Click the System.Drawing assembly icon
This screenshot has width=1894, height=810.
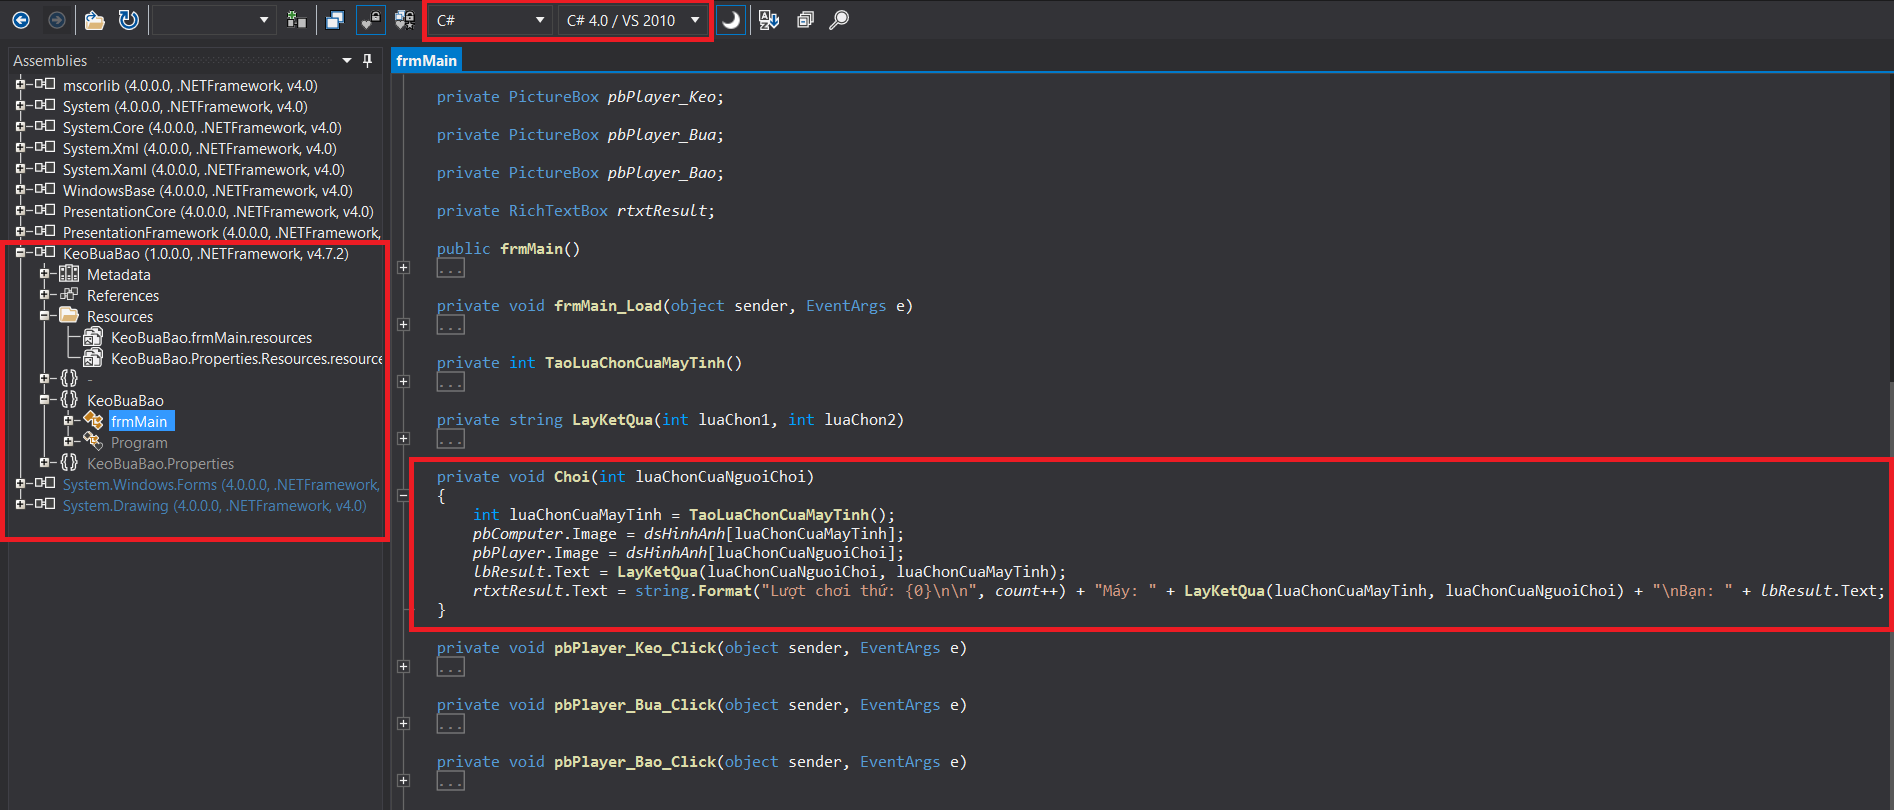[45, 505]
